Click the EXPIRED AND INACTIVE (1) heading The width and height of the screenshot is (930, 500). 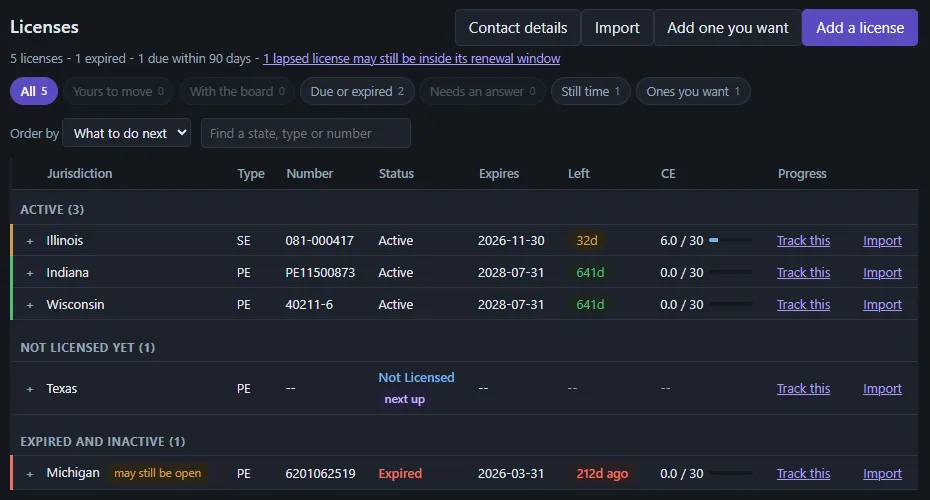click(103, 442)
